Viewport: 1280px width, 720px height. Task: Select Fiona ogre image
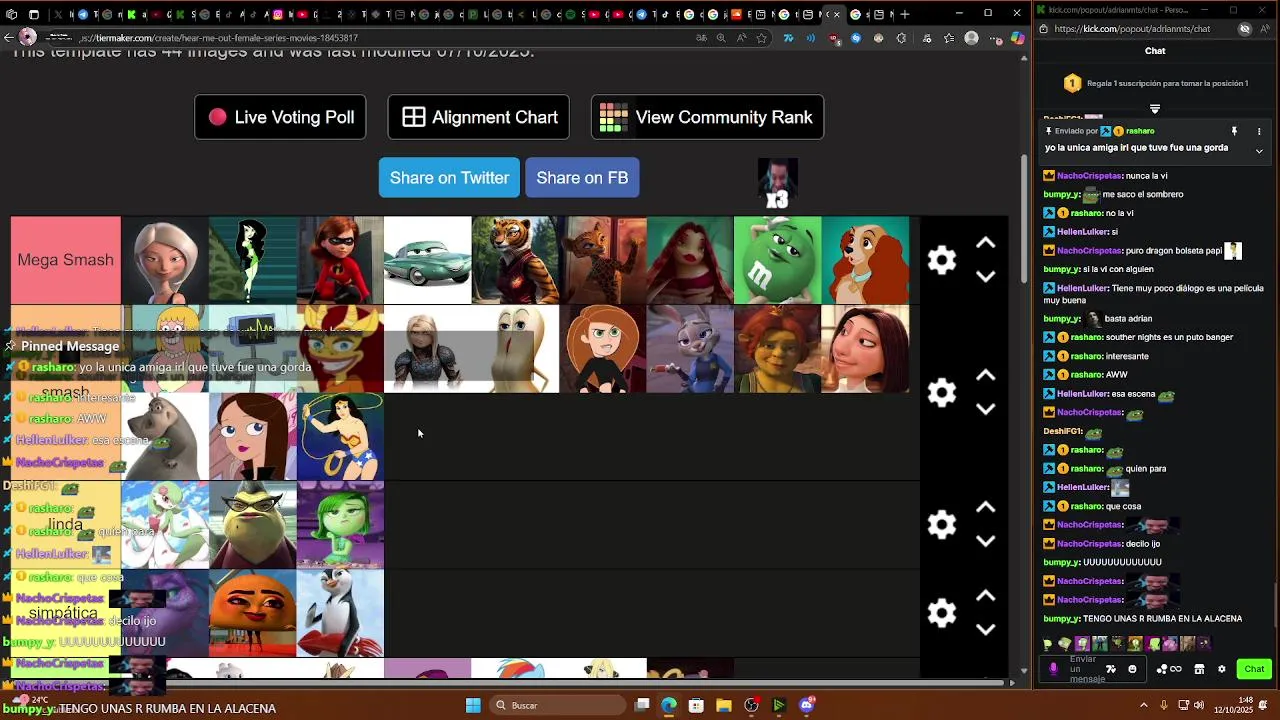pyautogui.click(x=777, y=348)
